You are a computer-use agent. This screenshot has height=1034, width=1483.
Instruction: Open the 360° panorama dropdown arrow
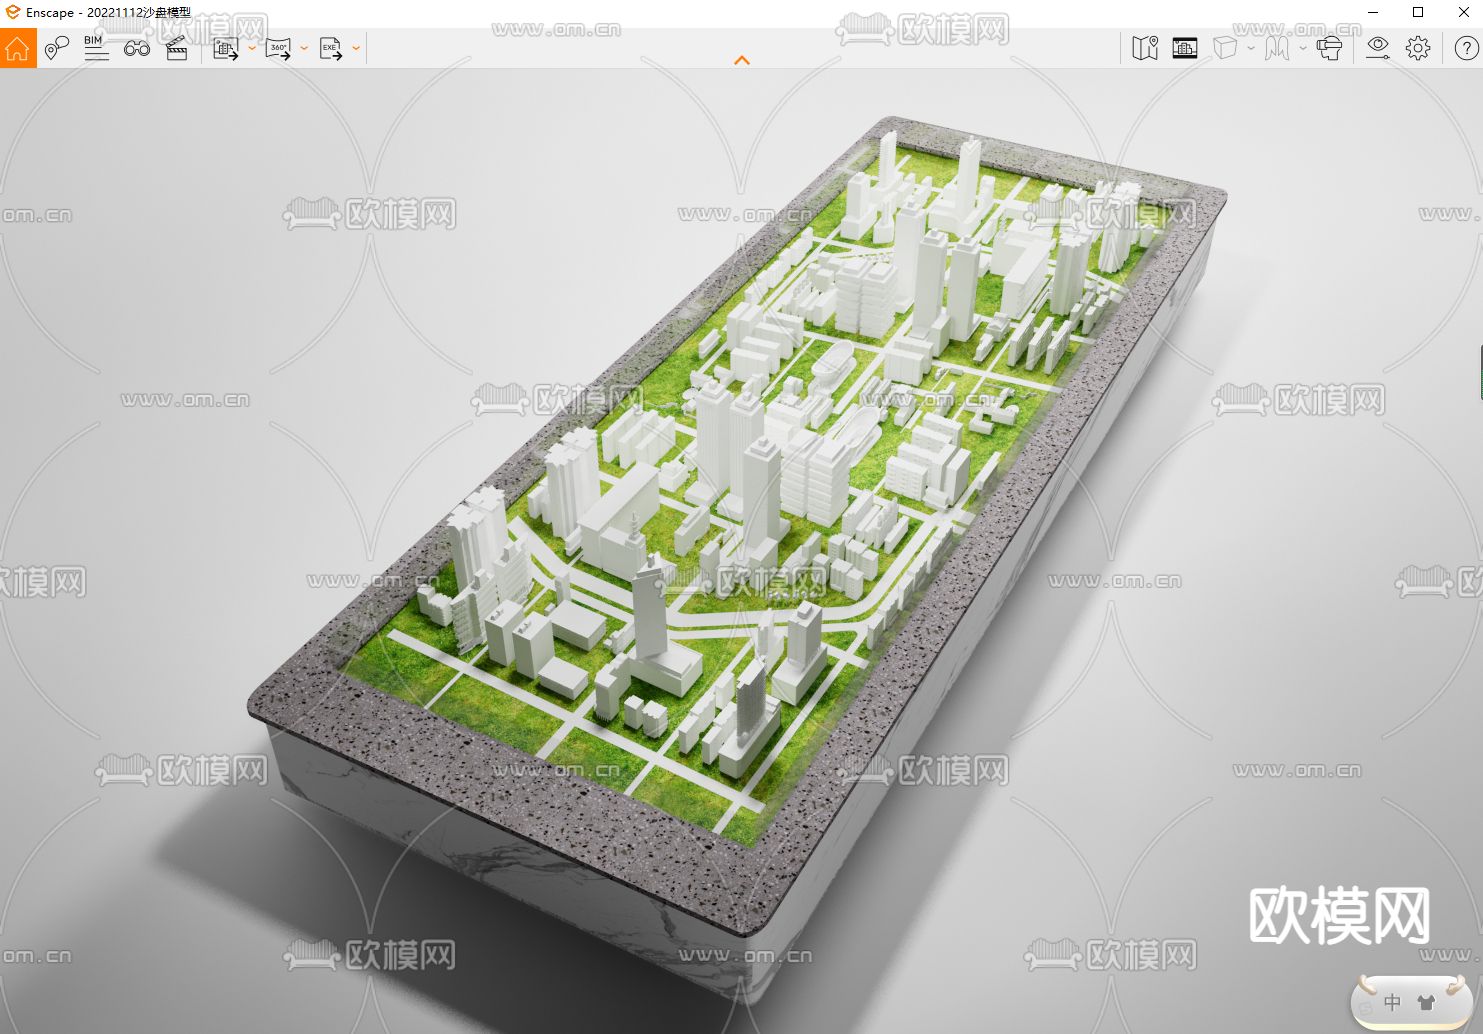click(304, 47)
